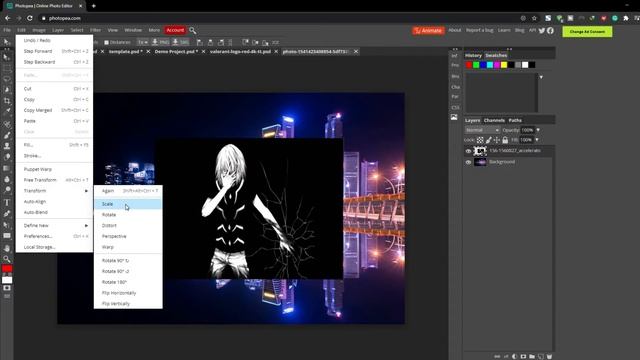Image resolution: width=640 pixels, height=360 pixels.
Task: Select the Eraser tool
Action: (7, 157)
